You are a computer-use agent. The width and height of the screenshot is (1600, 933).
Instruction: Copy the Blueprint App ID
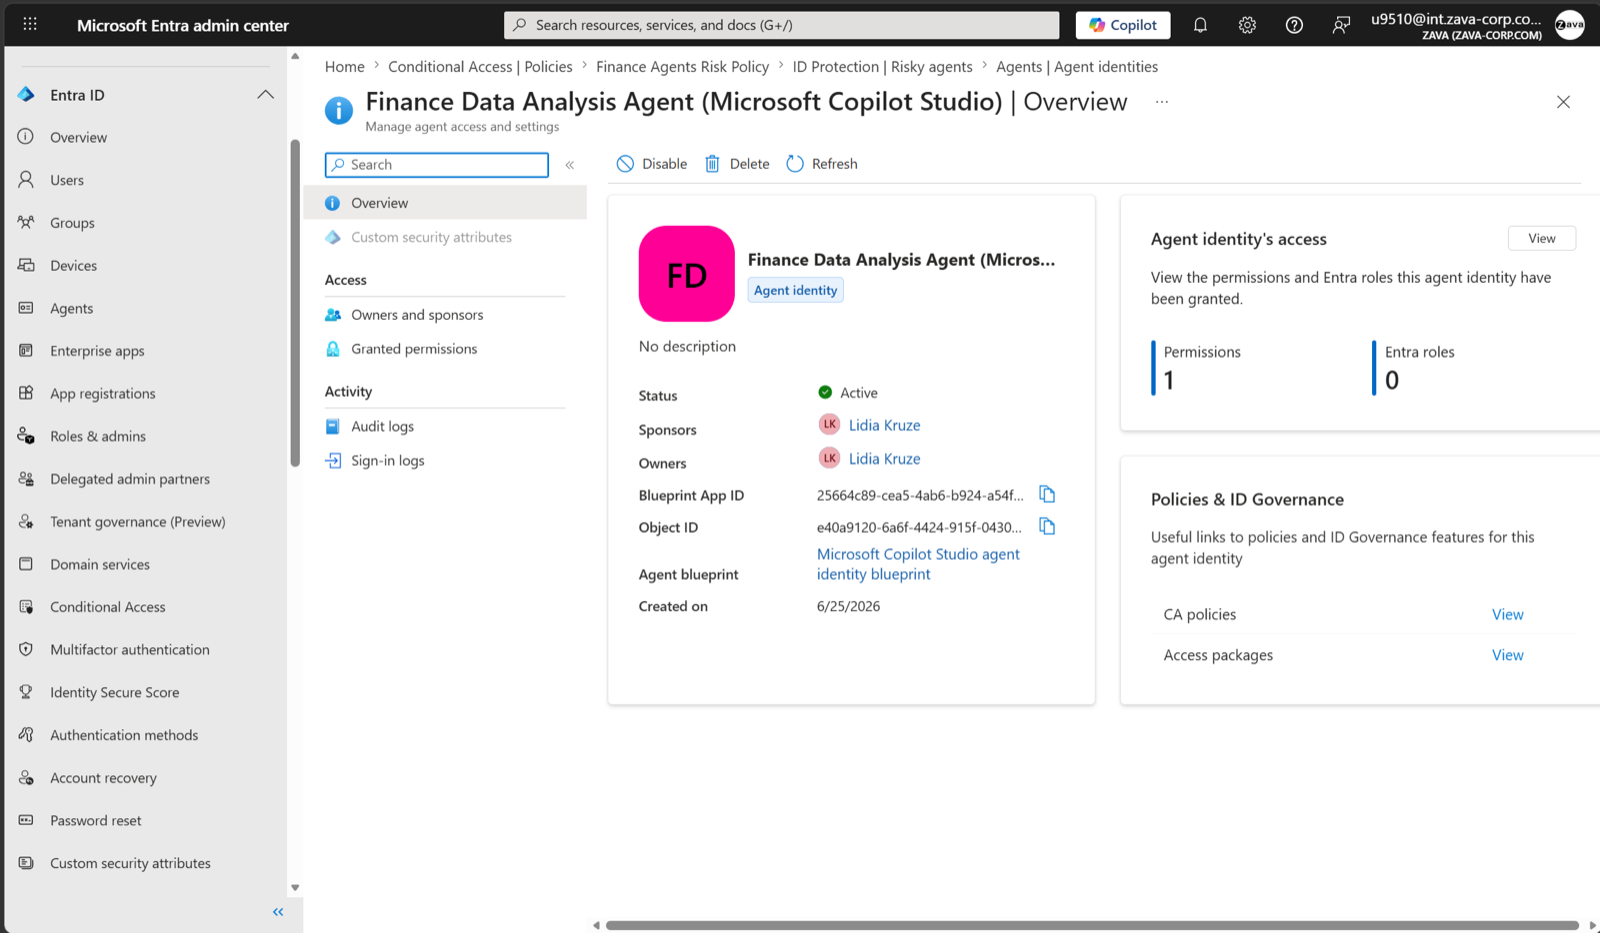pyautogui.click(x=1047, y=494)
